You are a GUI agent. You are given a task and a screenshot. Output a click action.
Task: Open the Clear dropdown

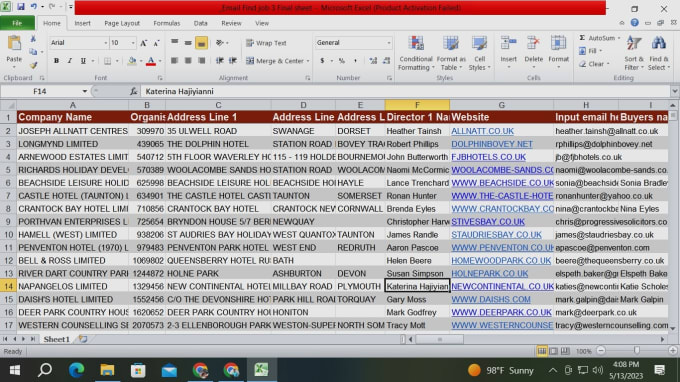point(594,64)
